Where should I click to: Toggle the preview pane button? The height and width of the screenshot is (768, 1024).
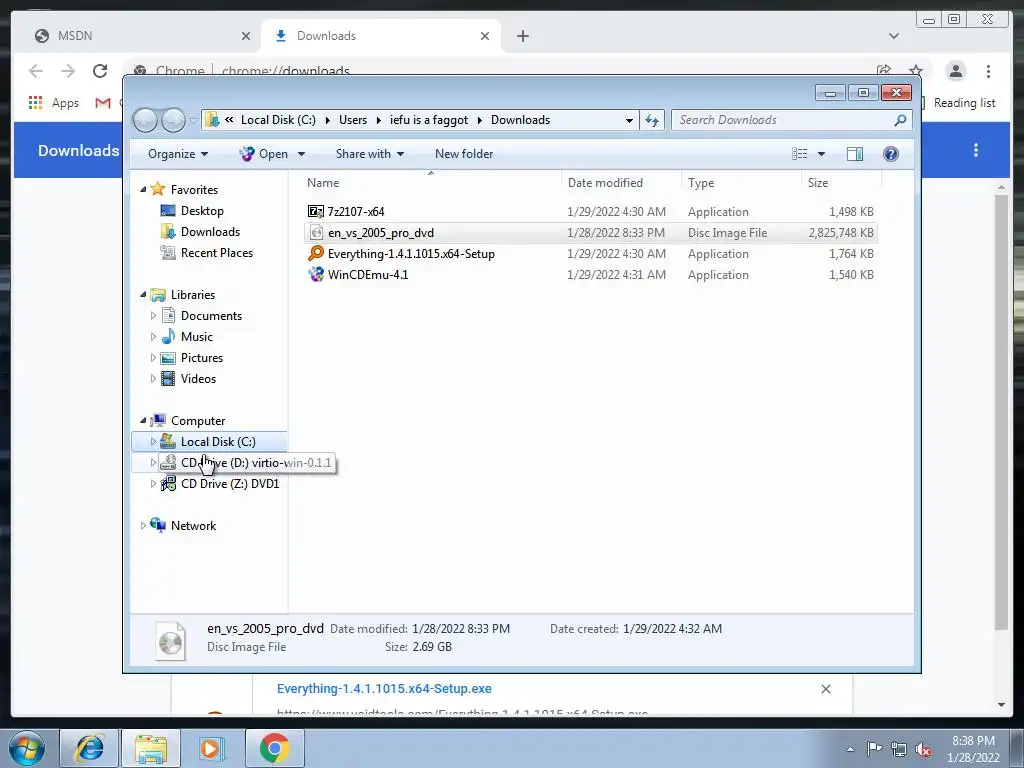[x=855, y=154]
